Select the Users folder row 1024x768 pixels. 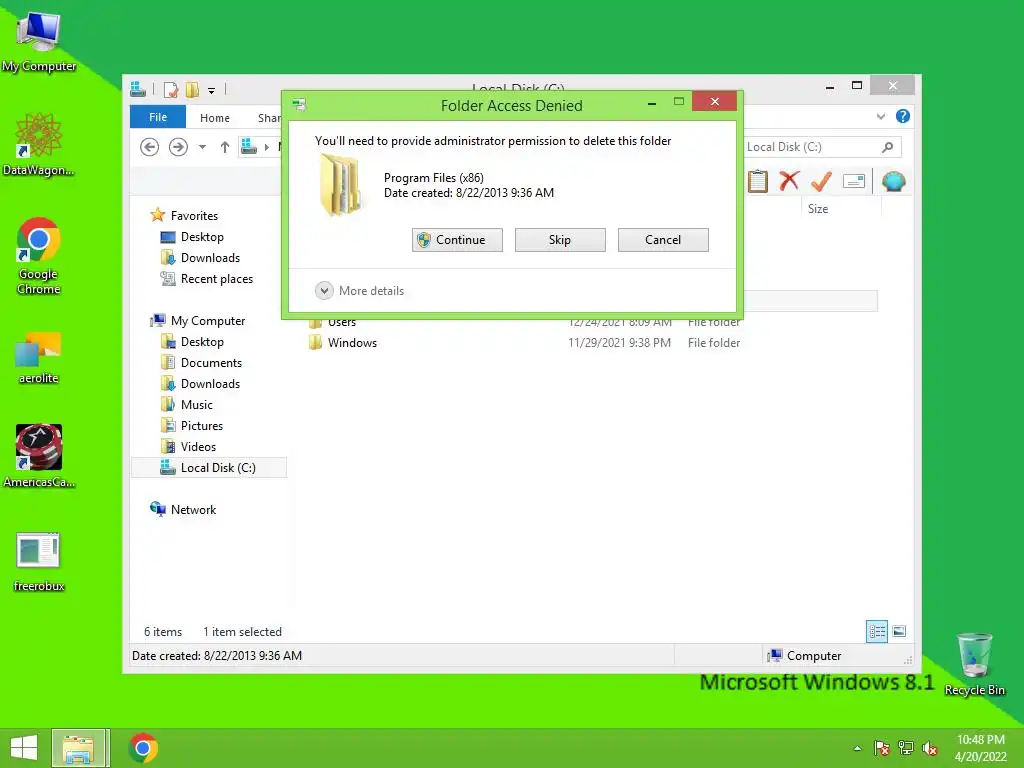point(524,323)
